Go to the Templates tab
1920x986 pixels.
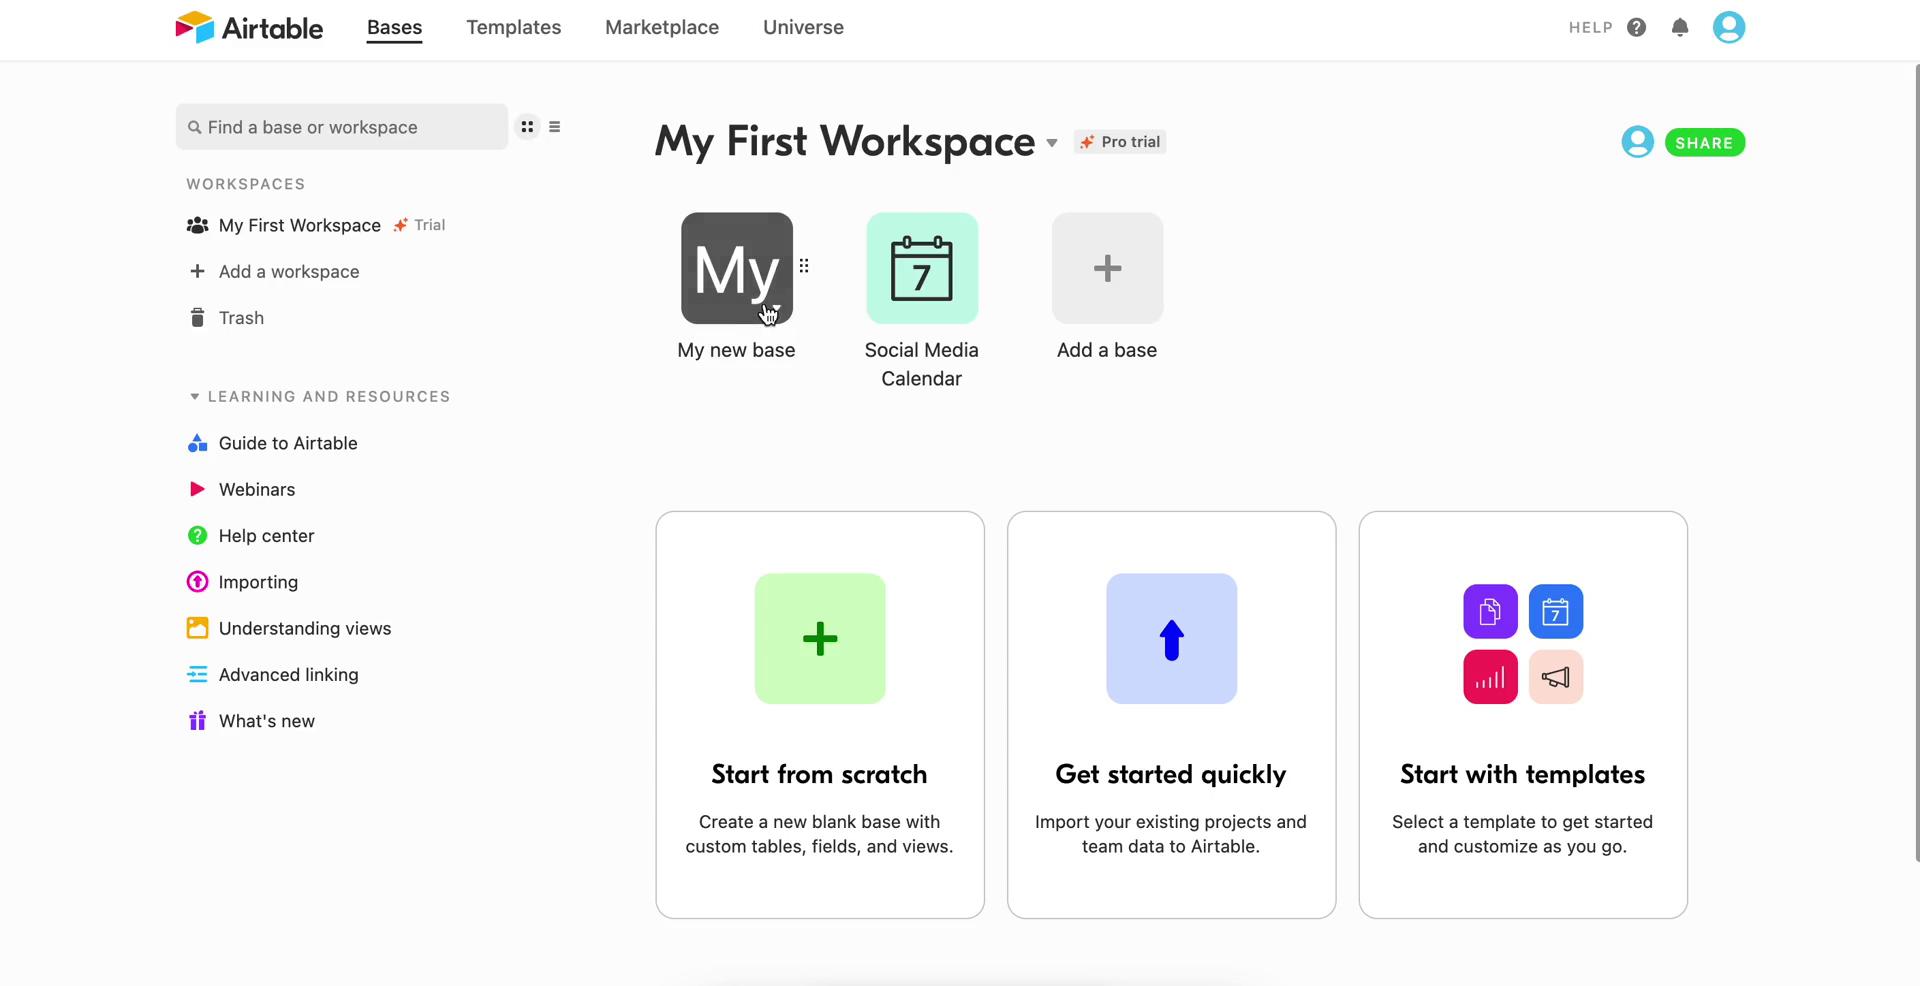[513, 27]
